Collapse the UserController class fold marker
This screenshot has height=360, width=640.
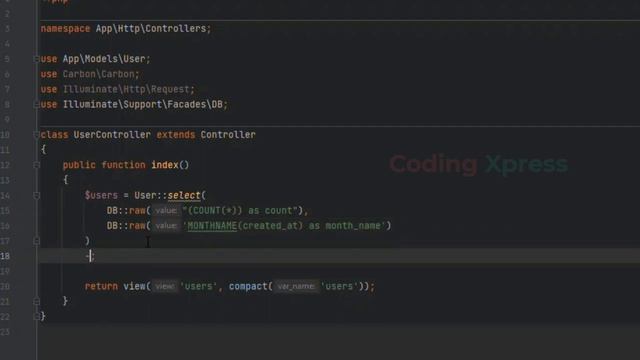(36, 135)
